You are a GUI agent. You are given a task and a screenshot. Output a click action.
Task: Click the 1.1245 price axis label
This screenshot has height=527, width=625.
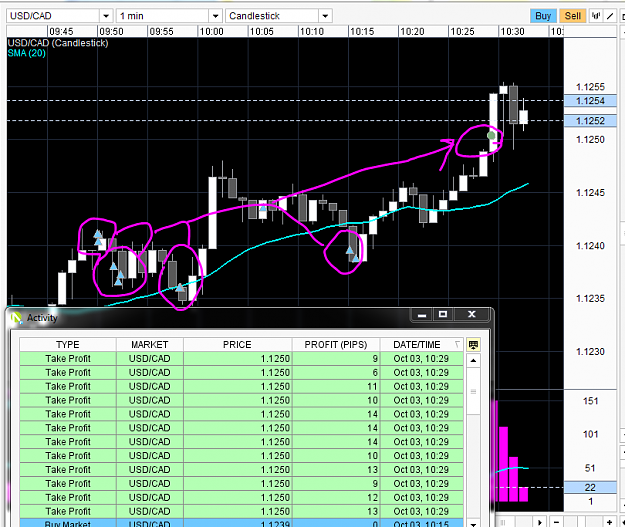(590, 193)
